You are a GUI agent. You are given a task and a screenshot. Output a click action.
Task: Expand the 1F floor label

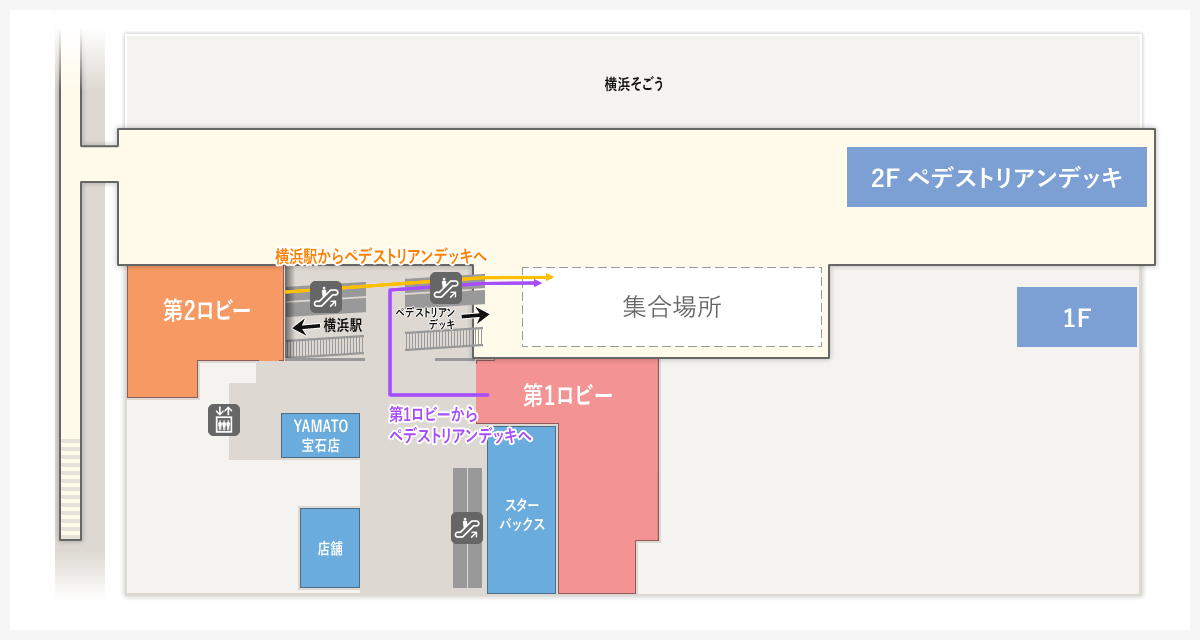pyautogui.click(x=1077, y=318)
